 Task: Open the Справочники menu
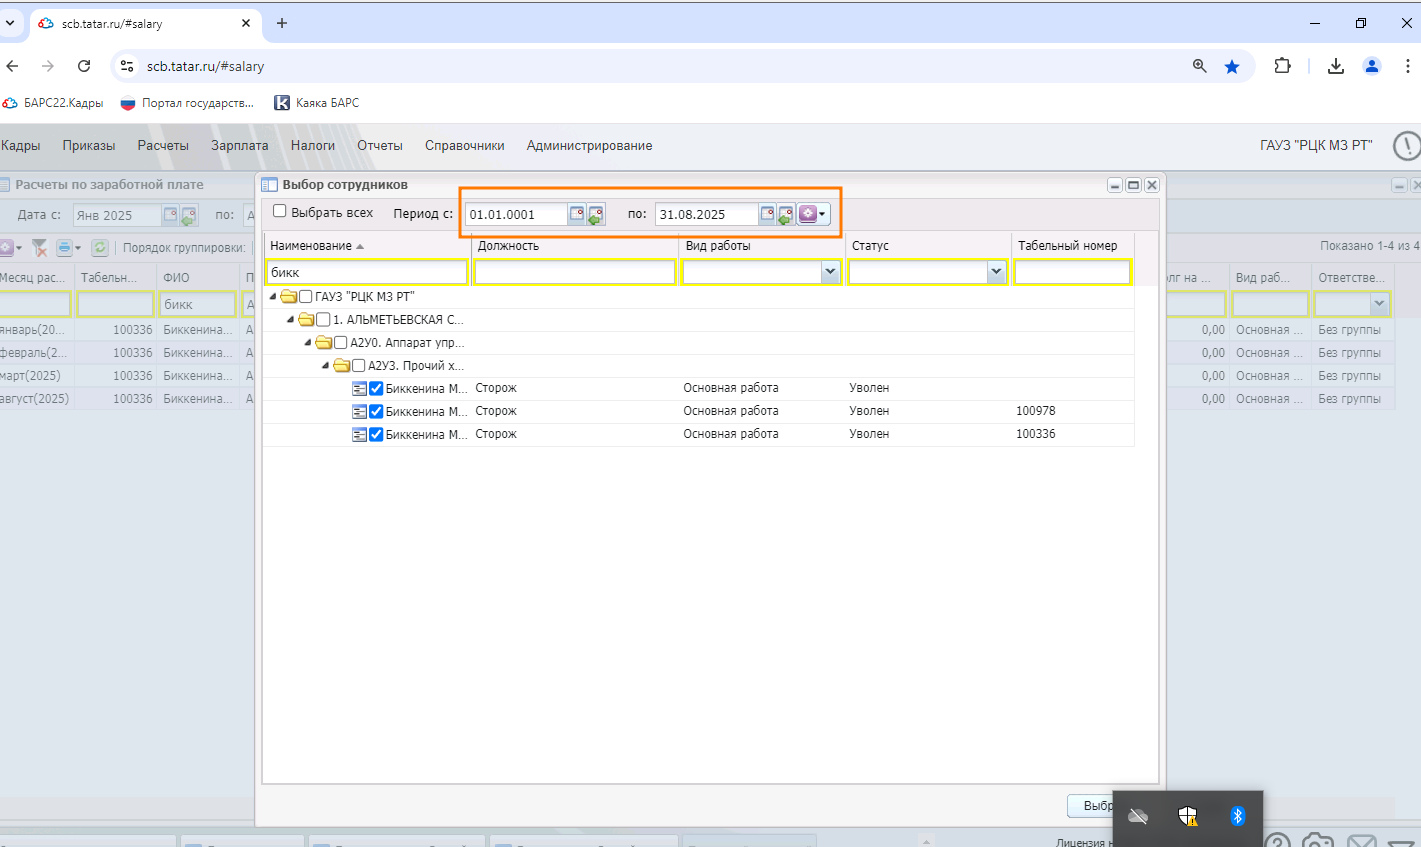coord(464,145)
